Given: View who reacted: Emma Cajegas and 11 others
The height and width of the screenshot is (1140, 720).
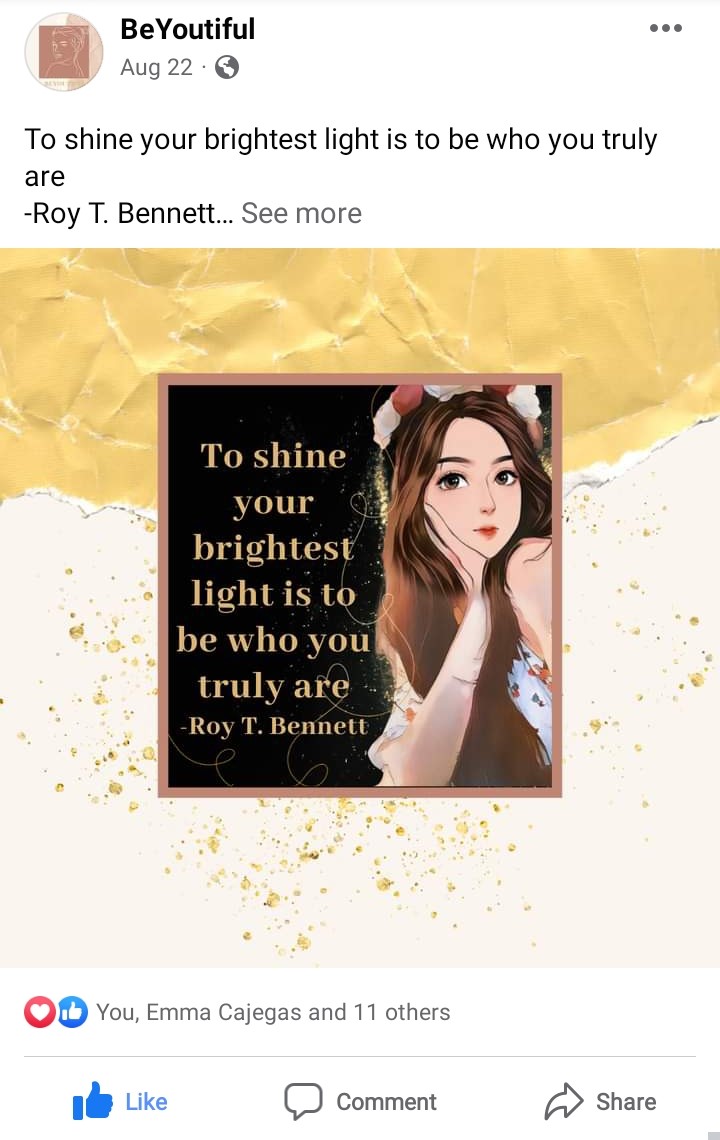Looking at the screenshot, I should pos(273,1012).
